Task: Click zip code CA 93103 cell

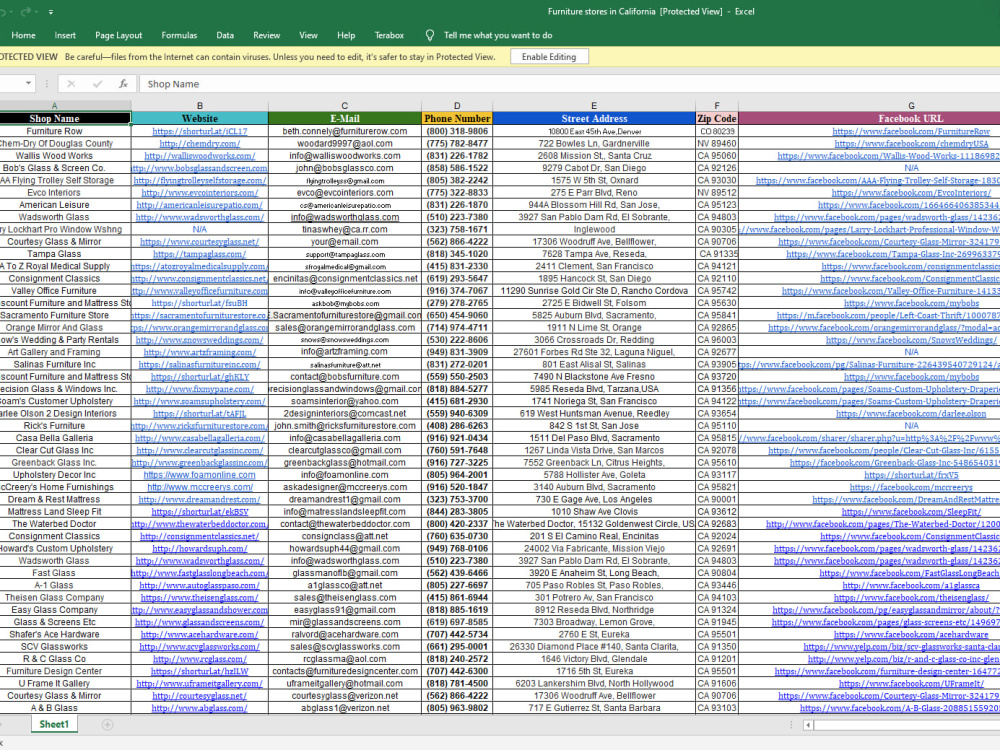Action: tap(717, 708)
